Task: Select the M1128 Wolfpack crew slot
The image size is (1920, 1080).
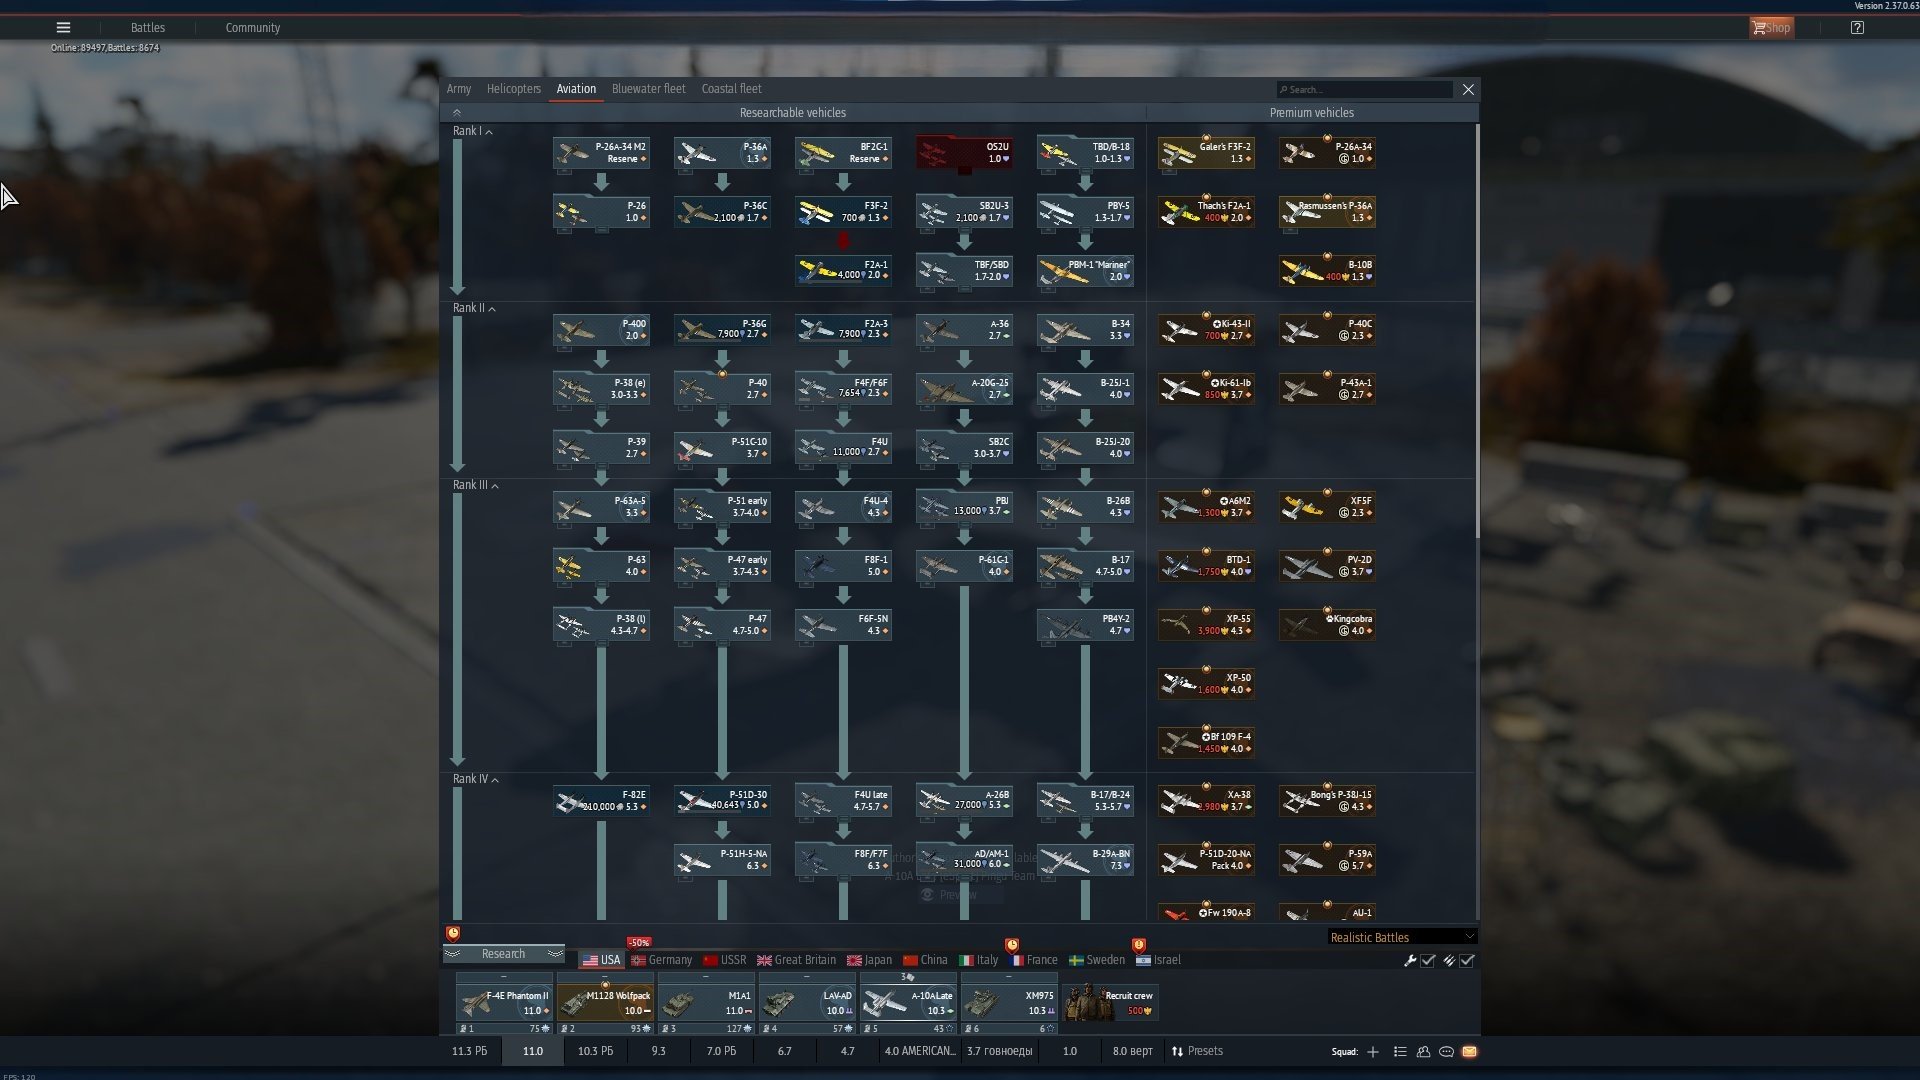Action: [x=605, y=1004]
